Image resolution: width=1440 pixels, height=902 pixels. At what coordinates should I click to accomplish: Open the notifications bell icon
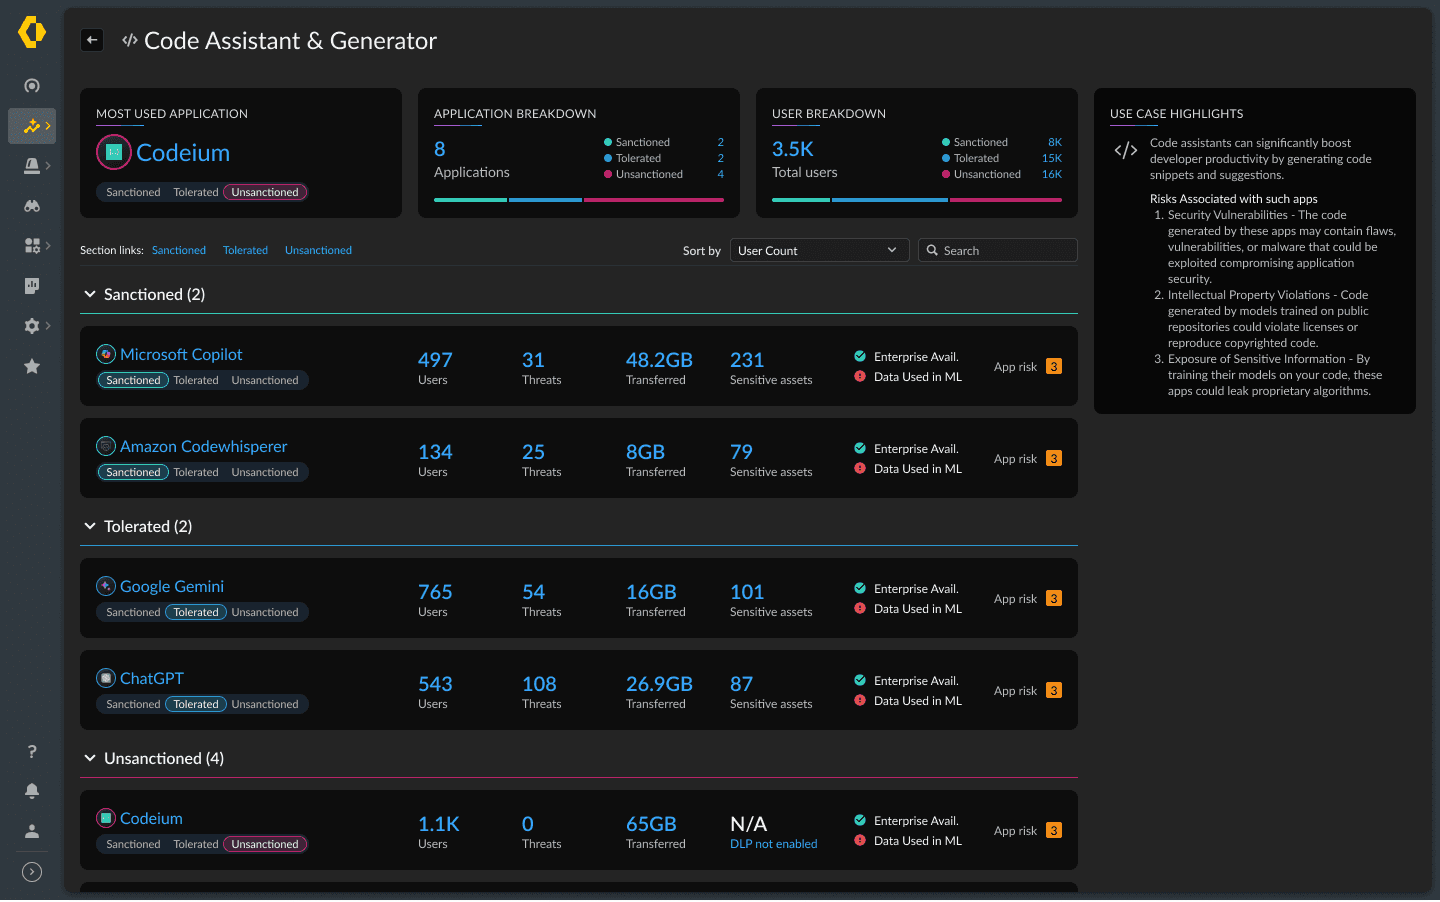pyautogui.click(x=32, y=791)
